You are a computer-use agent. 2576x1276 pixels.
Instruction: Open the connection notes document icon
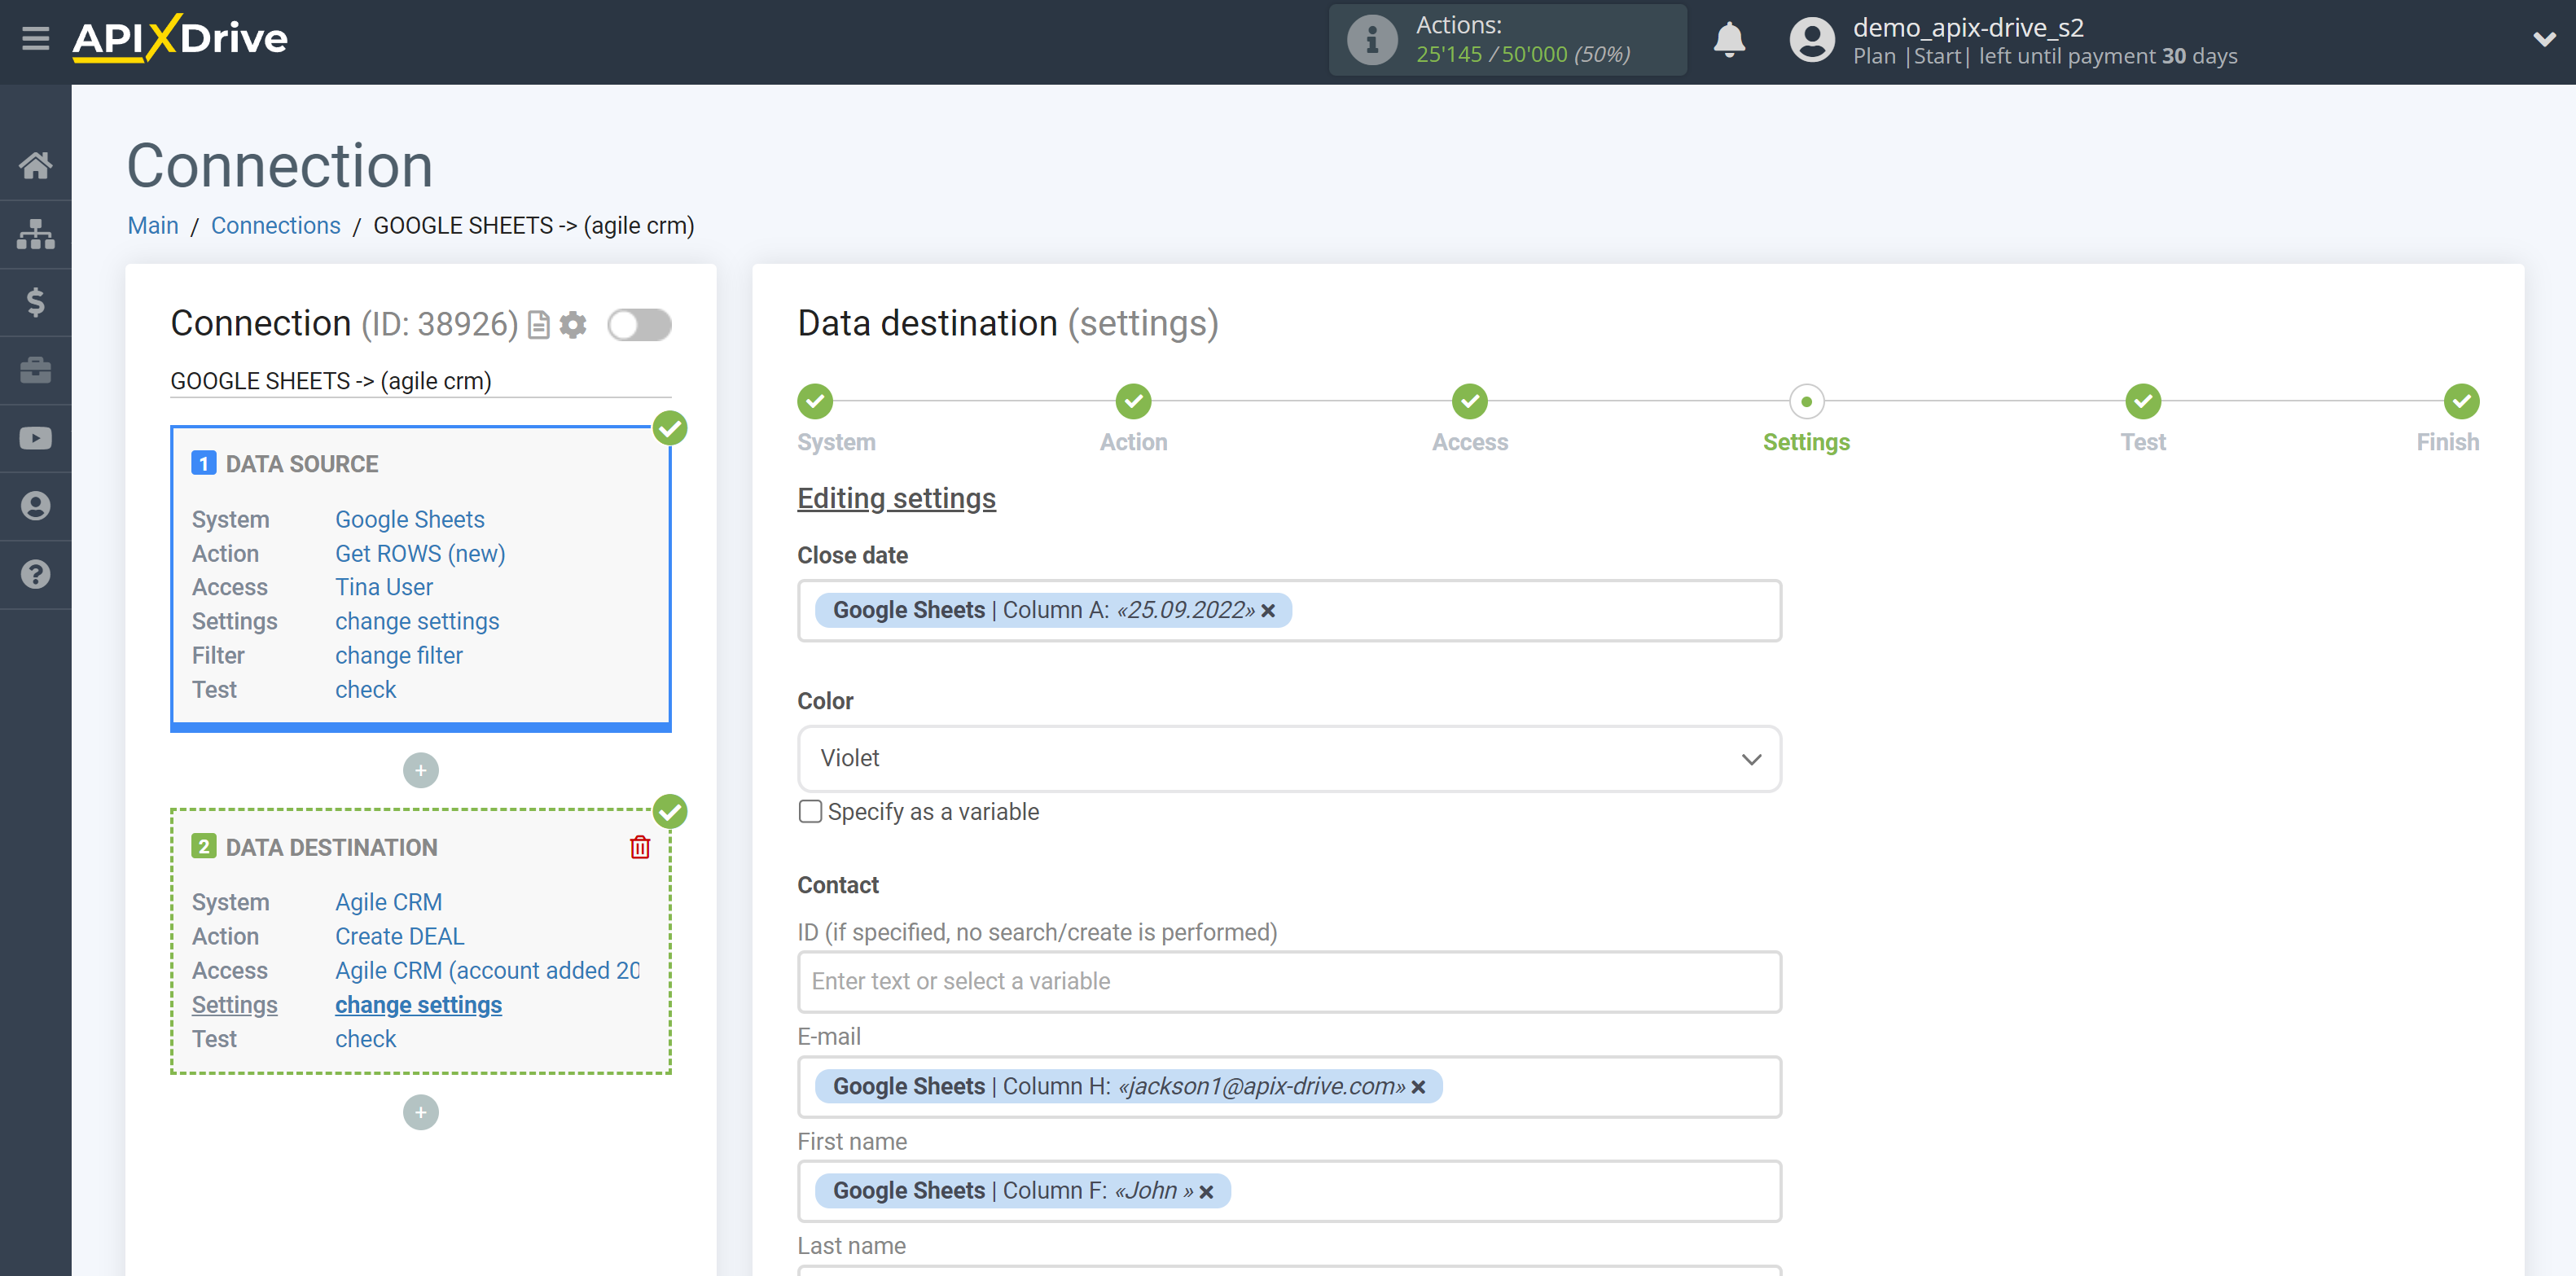click(539, 325)
